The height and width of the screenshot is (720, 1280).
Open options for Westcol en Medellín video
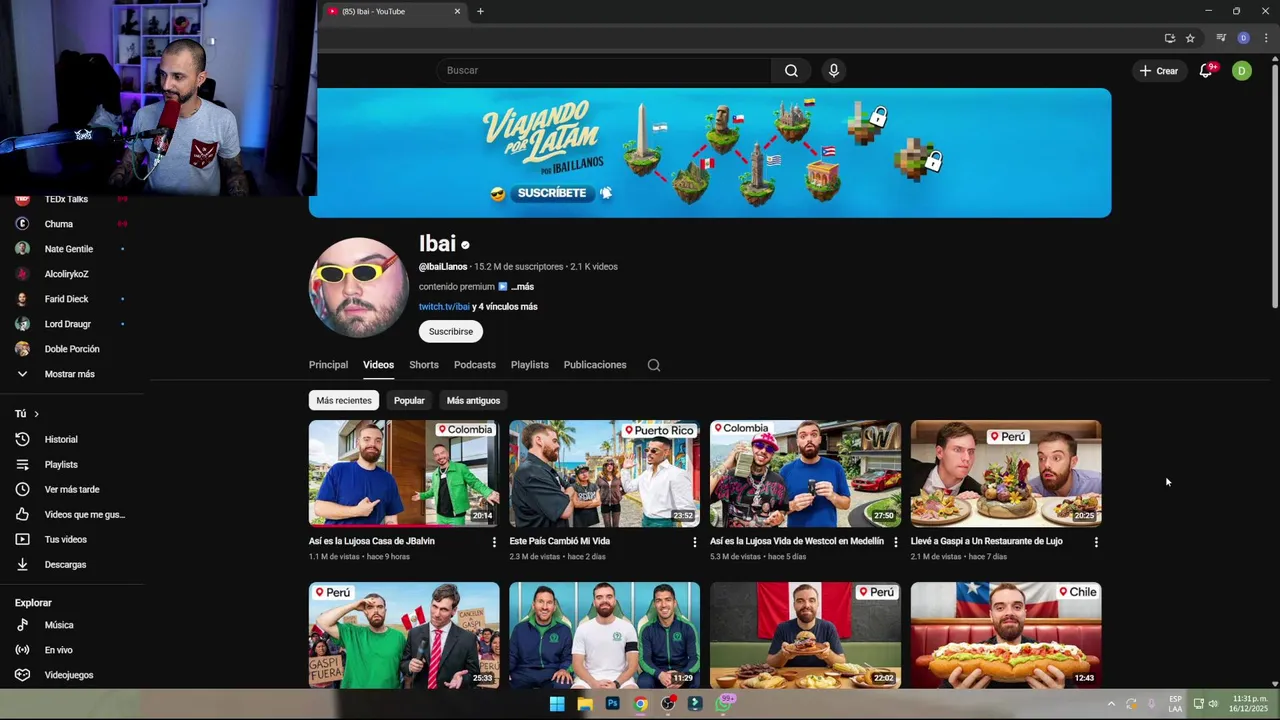895,542
